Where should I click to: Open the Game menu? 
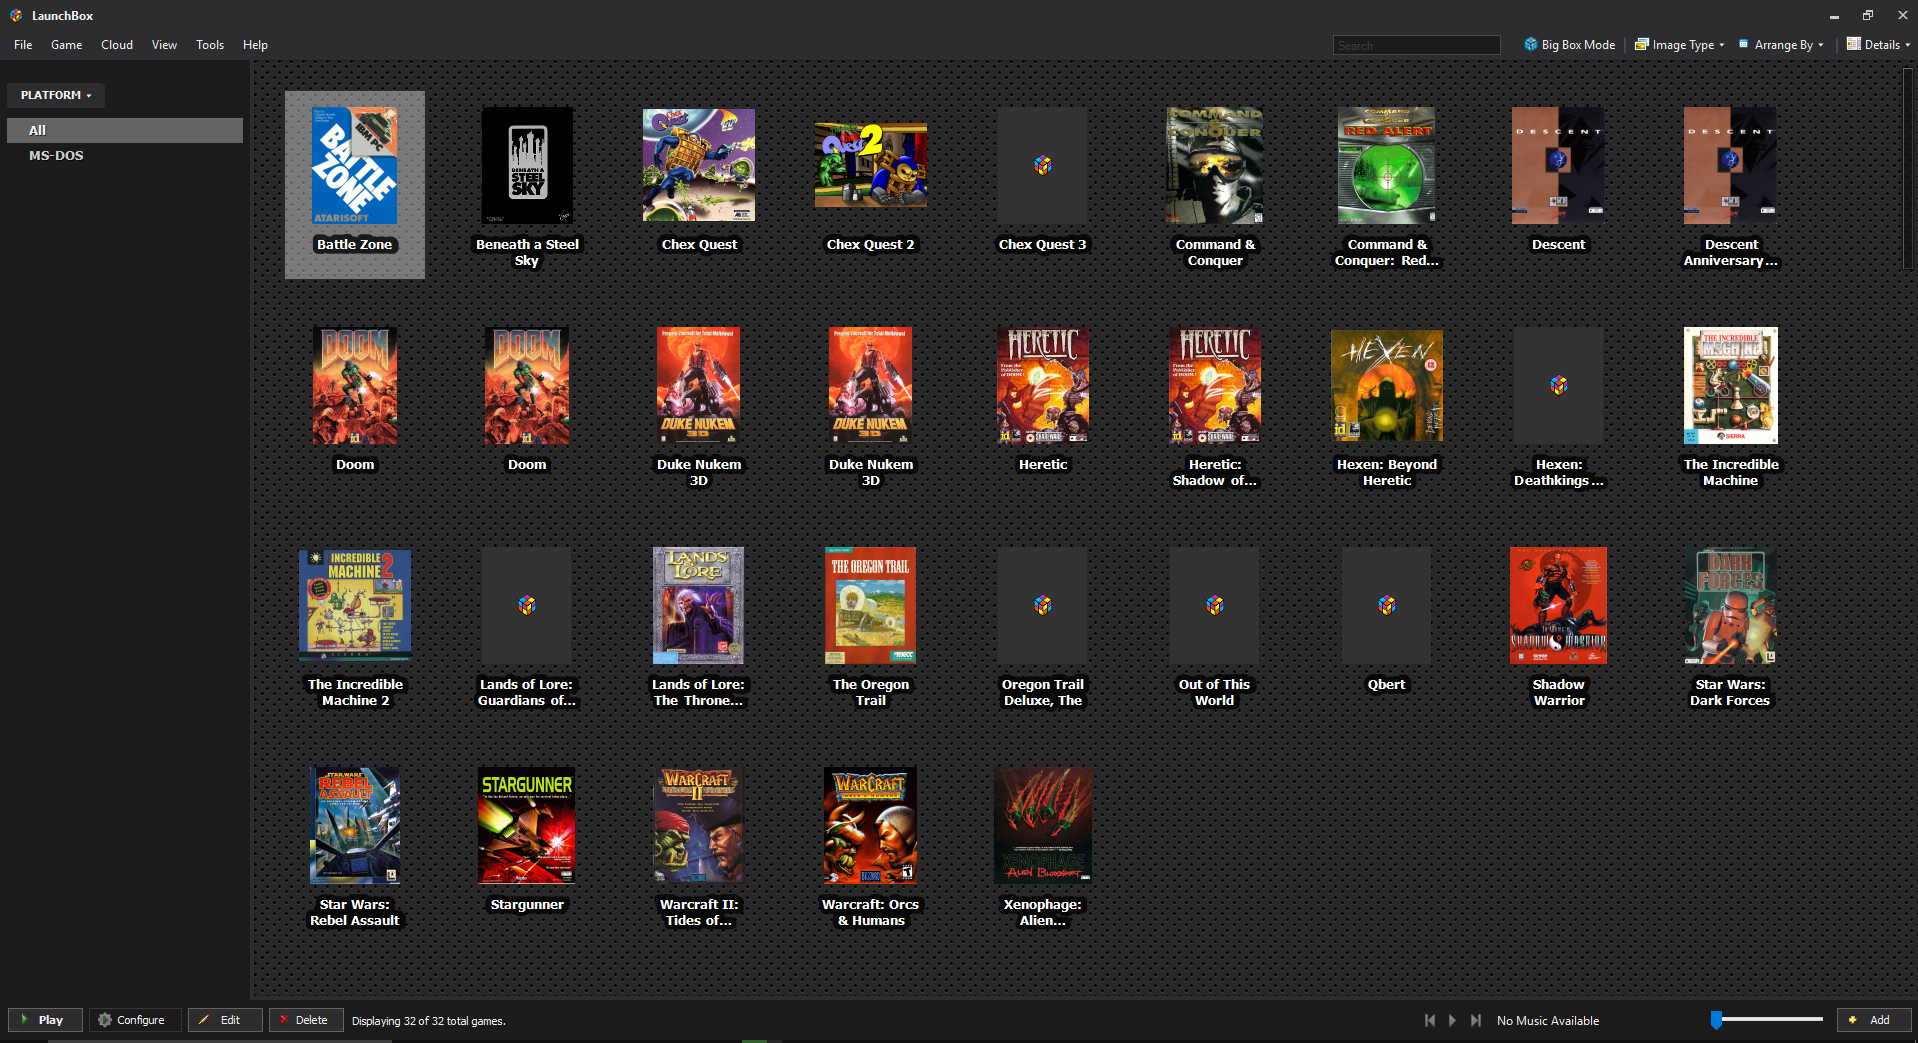(67, 45)
